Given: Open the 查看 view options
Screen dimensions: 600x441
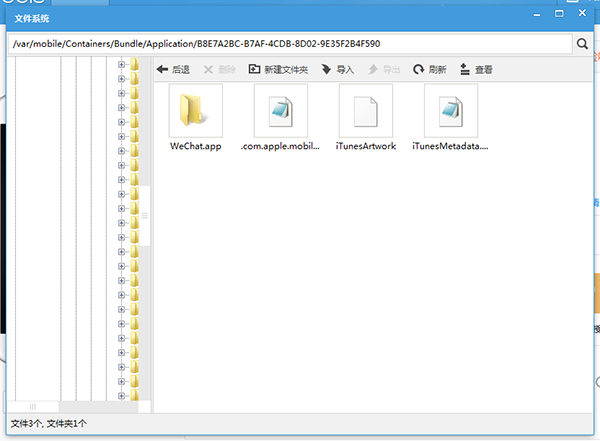Looking at the screenshot, I should (476, 69).
